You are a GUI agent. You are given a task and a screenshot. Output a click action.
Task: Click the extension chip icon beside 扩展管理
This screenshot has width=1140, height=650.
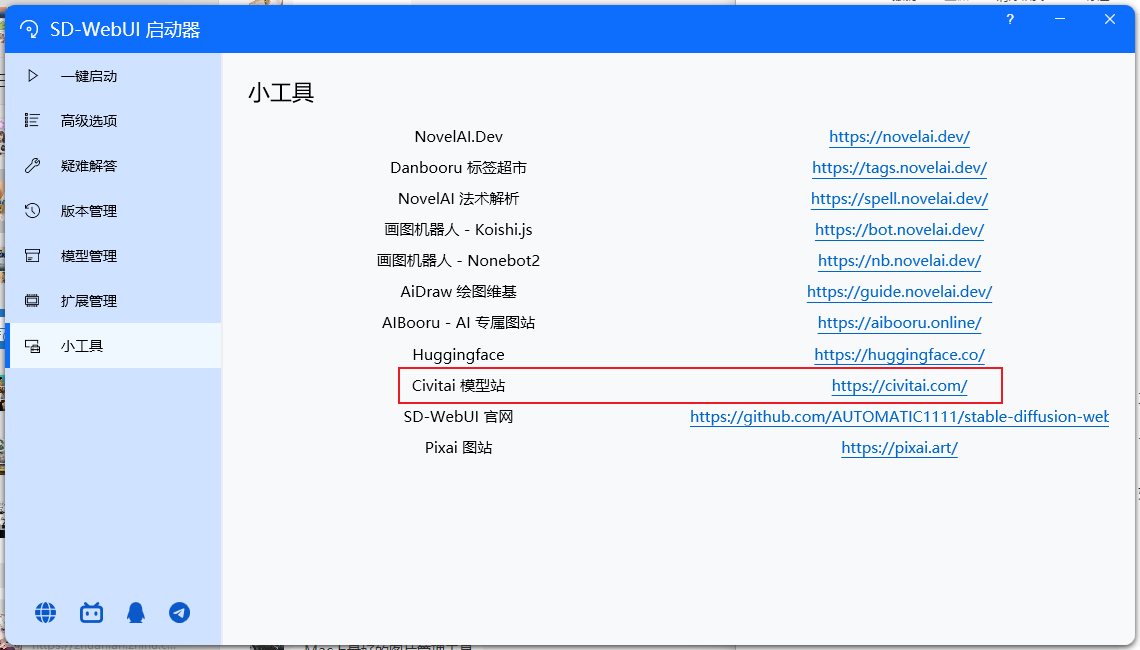pos(32,300)
